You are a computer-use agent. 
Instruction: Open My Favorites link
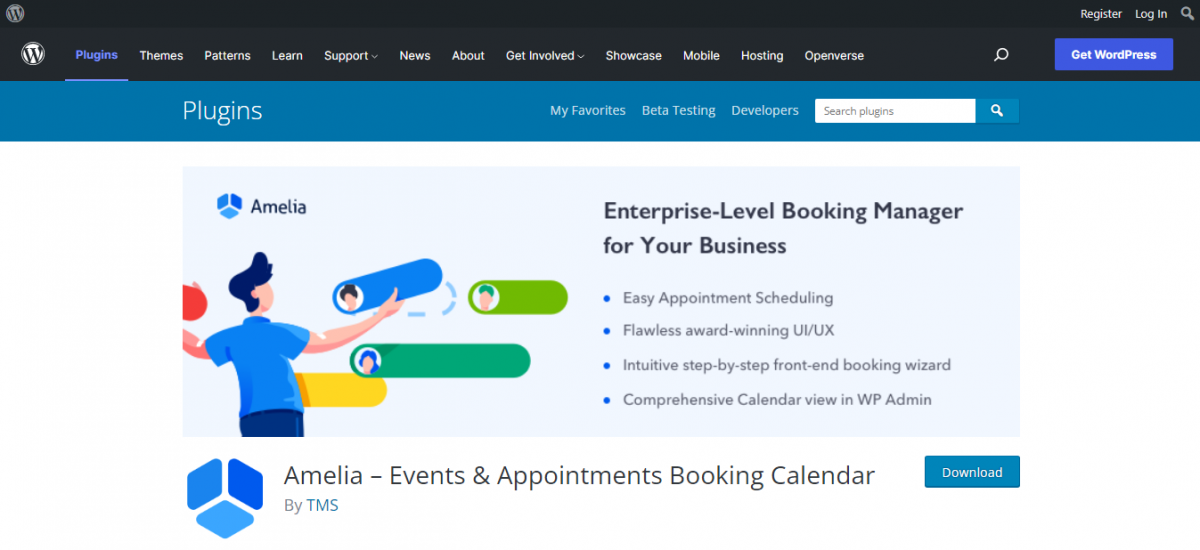[x=588, y=111]
